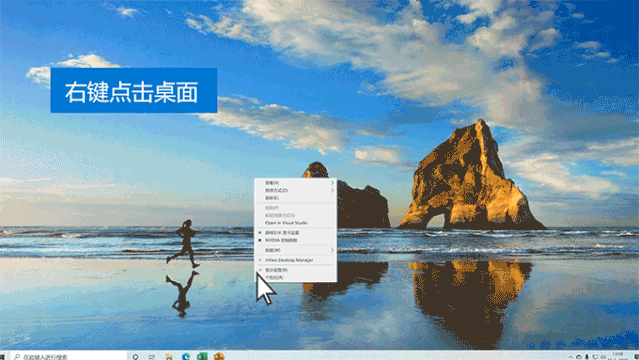Choose 个性化(R) at menu bottom
Screen dimensions: 639x360
[295, 278]
